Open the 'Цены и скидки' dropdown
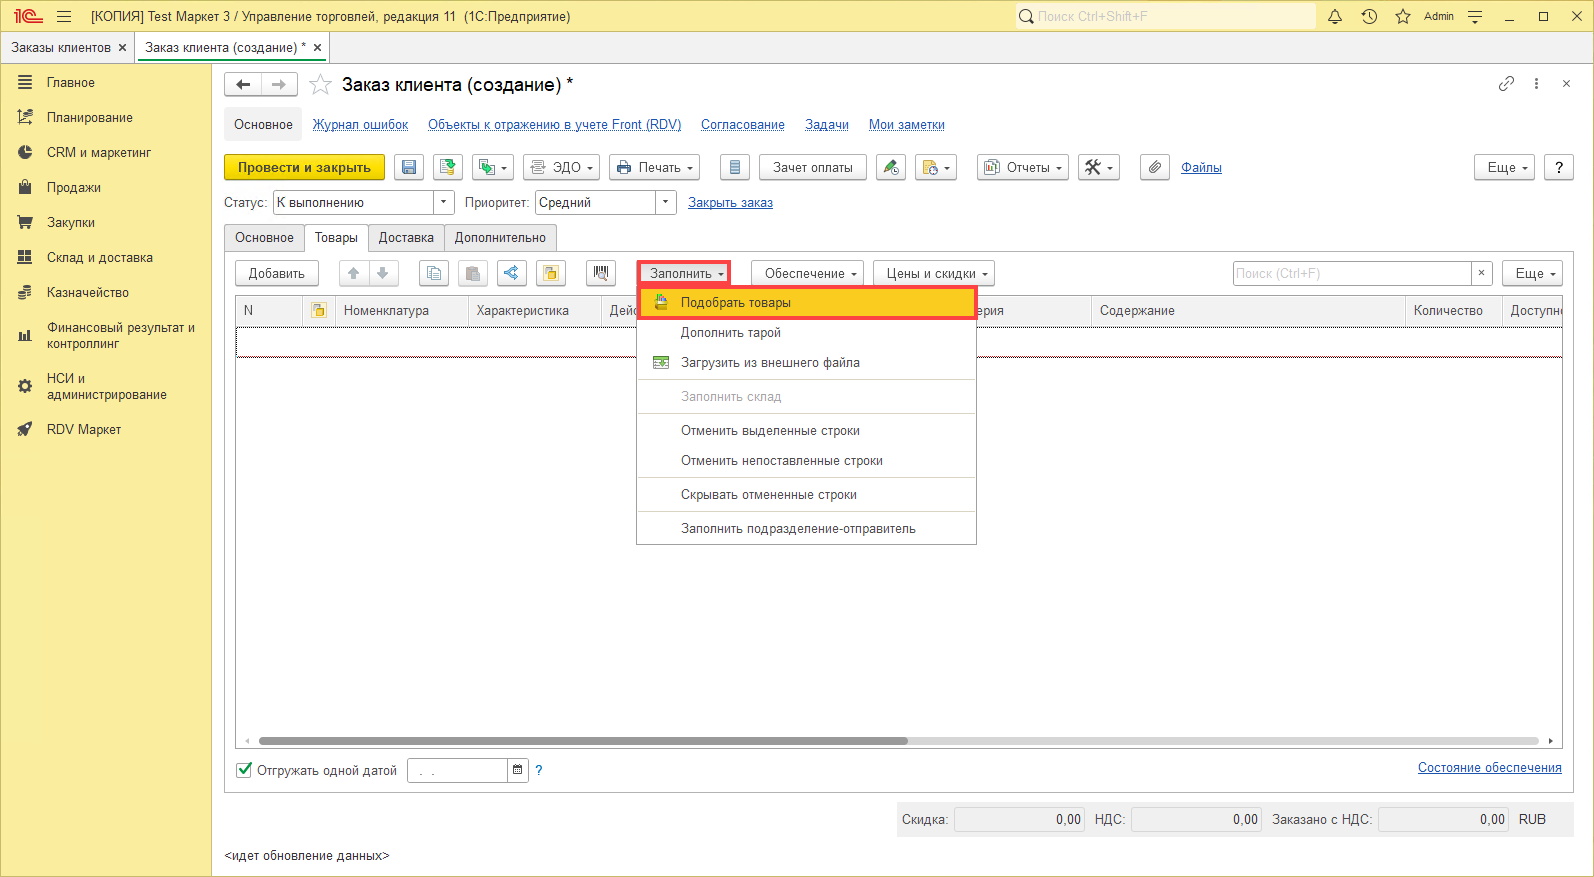1594x877 pixels. (937, 274)
